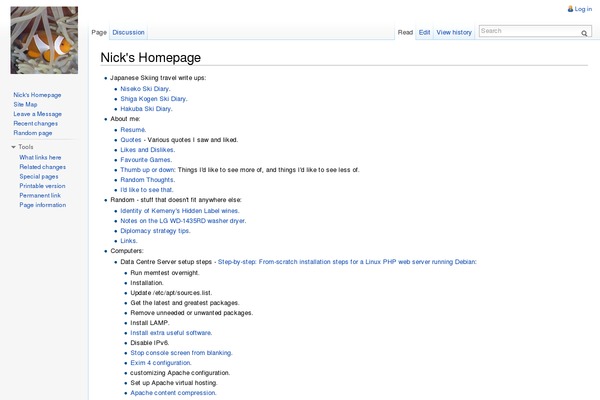The width and height of the screenshot is (600, 400).
Task: Go to a Random page
Action: point(33,133)
